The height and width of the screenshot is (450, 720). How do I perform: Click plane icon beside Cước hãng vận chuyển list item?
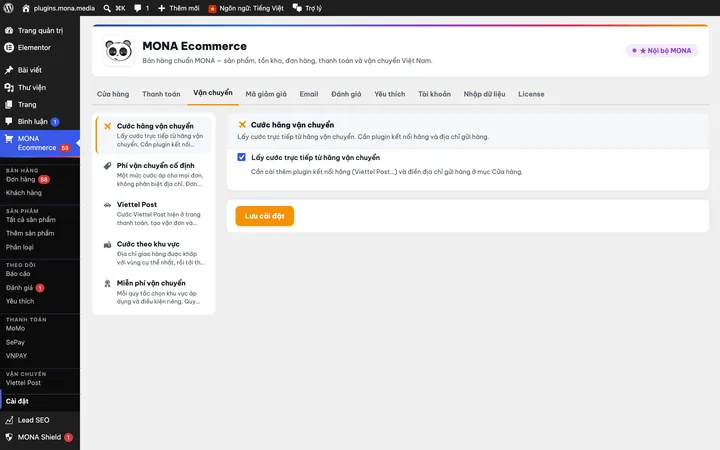tap(107, 126)
